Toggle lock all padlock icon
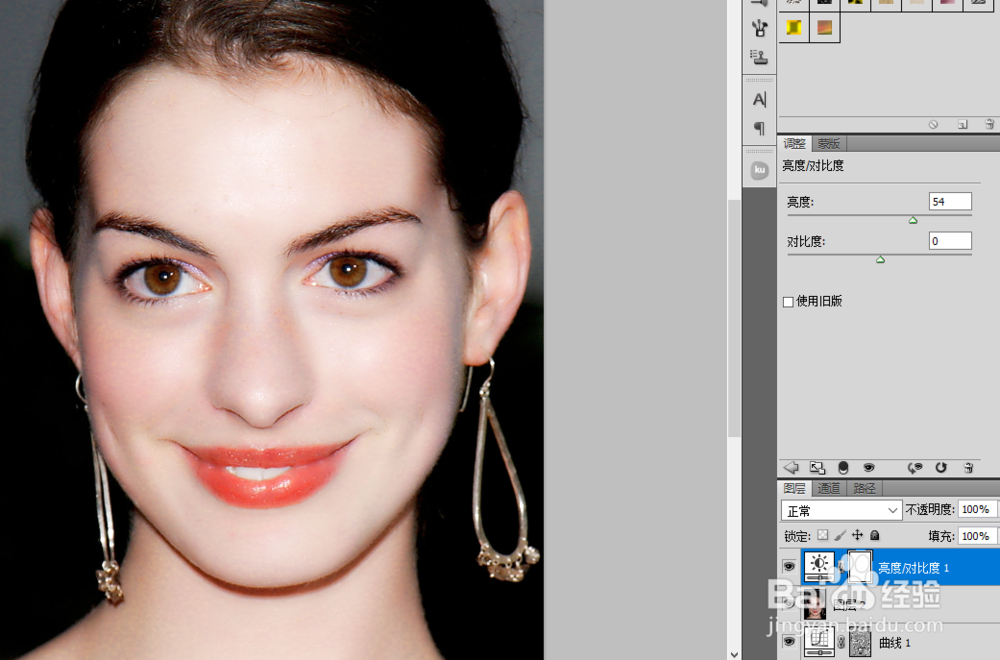Image resolution: width=1000 pixels, height=660 pixels. [875, 535]
